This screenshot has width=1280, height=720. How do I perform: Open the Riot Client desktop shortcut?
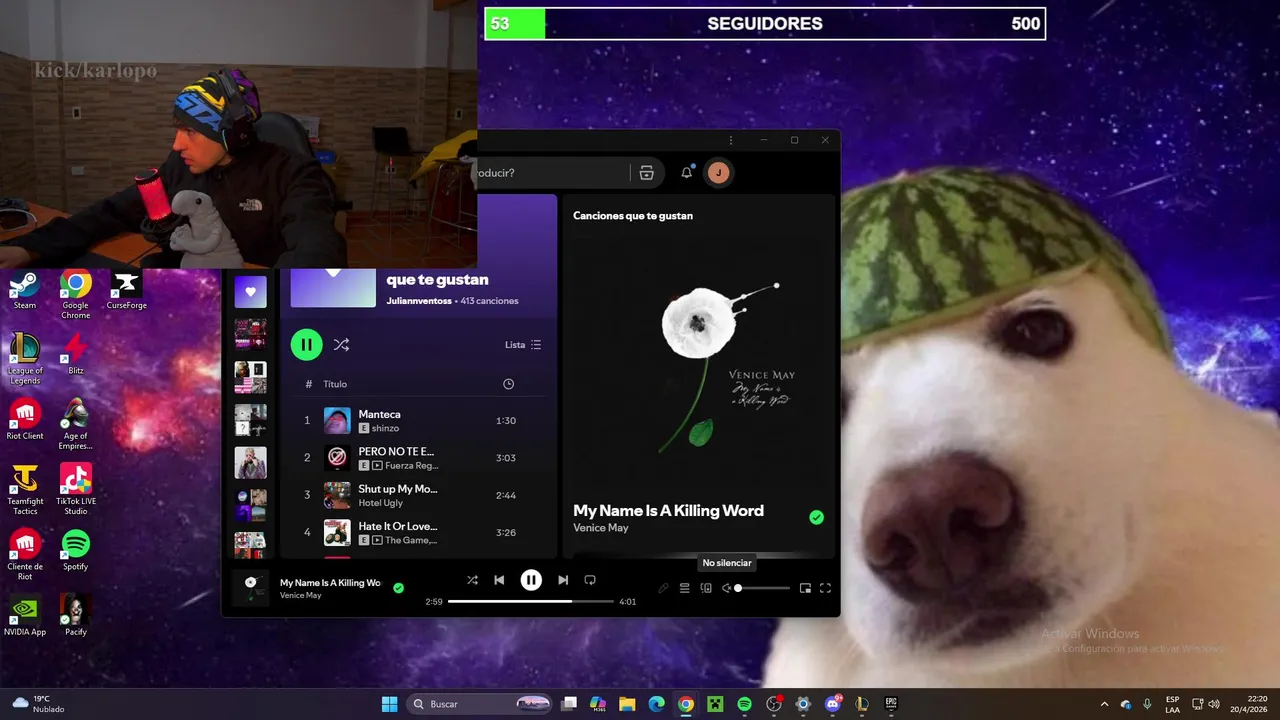[25, 421]
